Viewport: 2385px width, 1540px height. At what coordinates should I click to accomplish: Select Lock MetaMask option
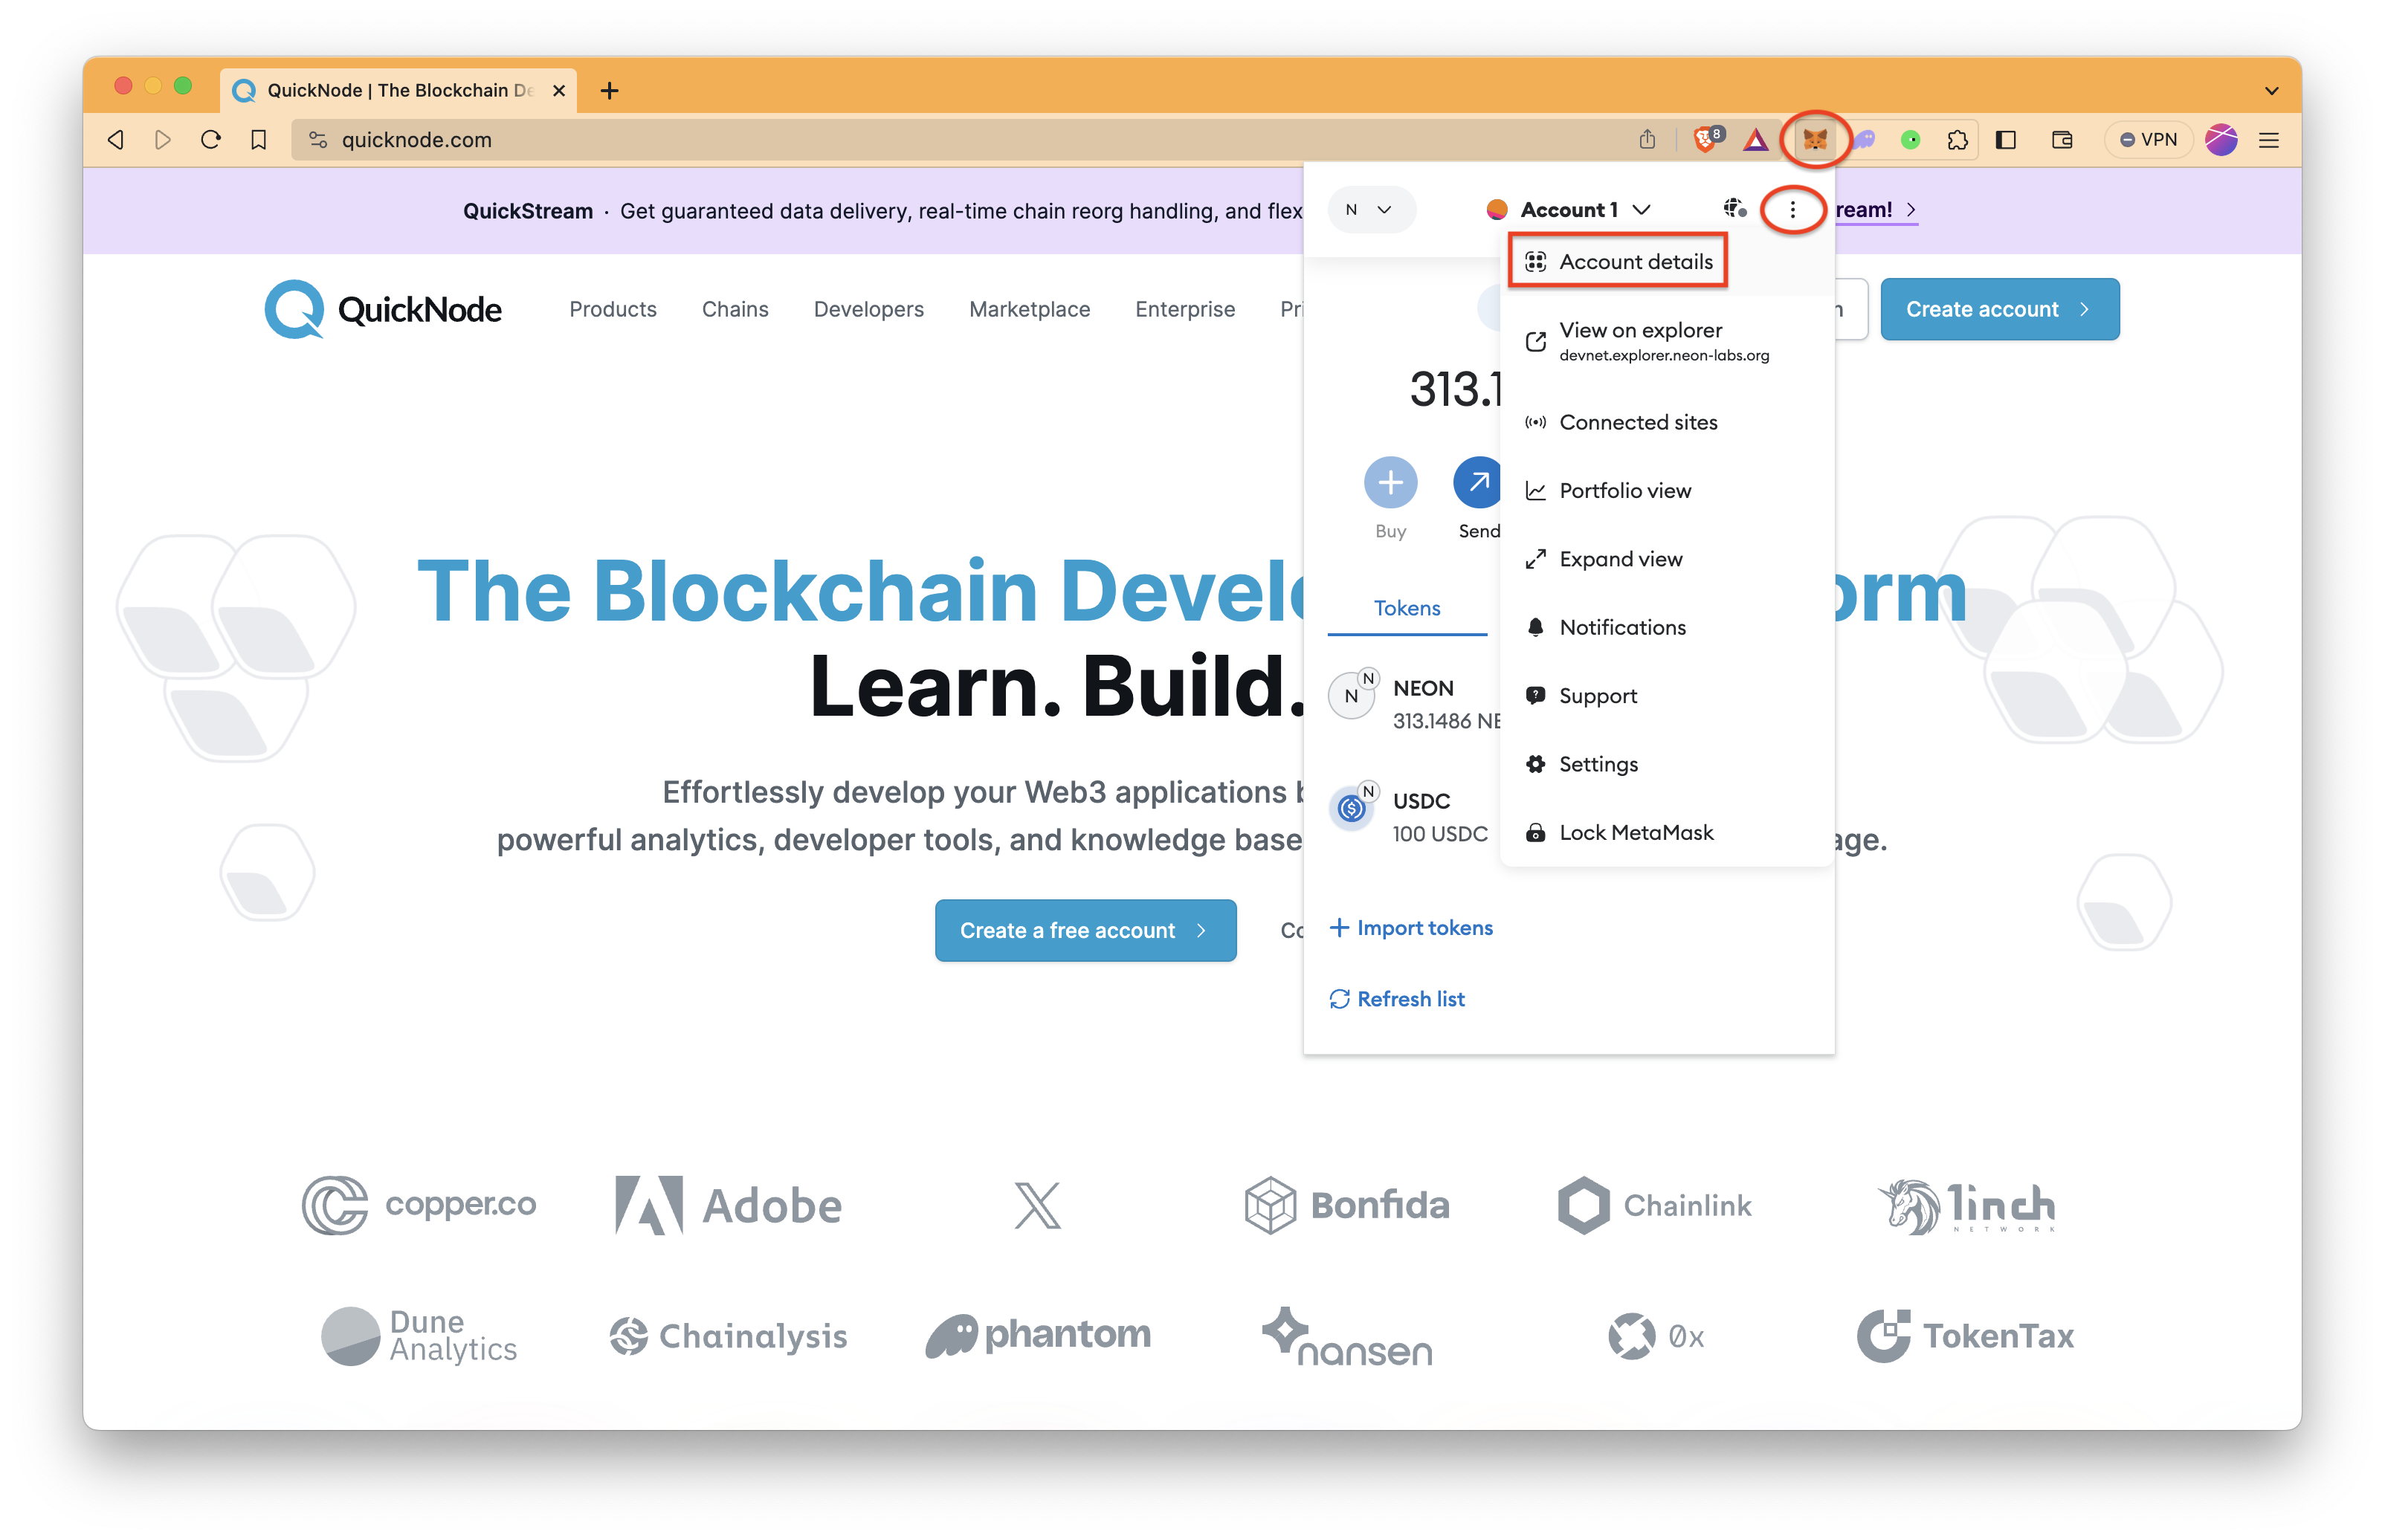tap(1634, 831)
